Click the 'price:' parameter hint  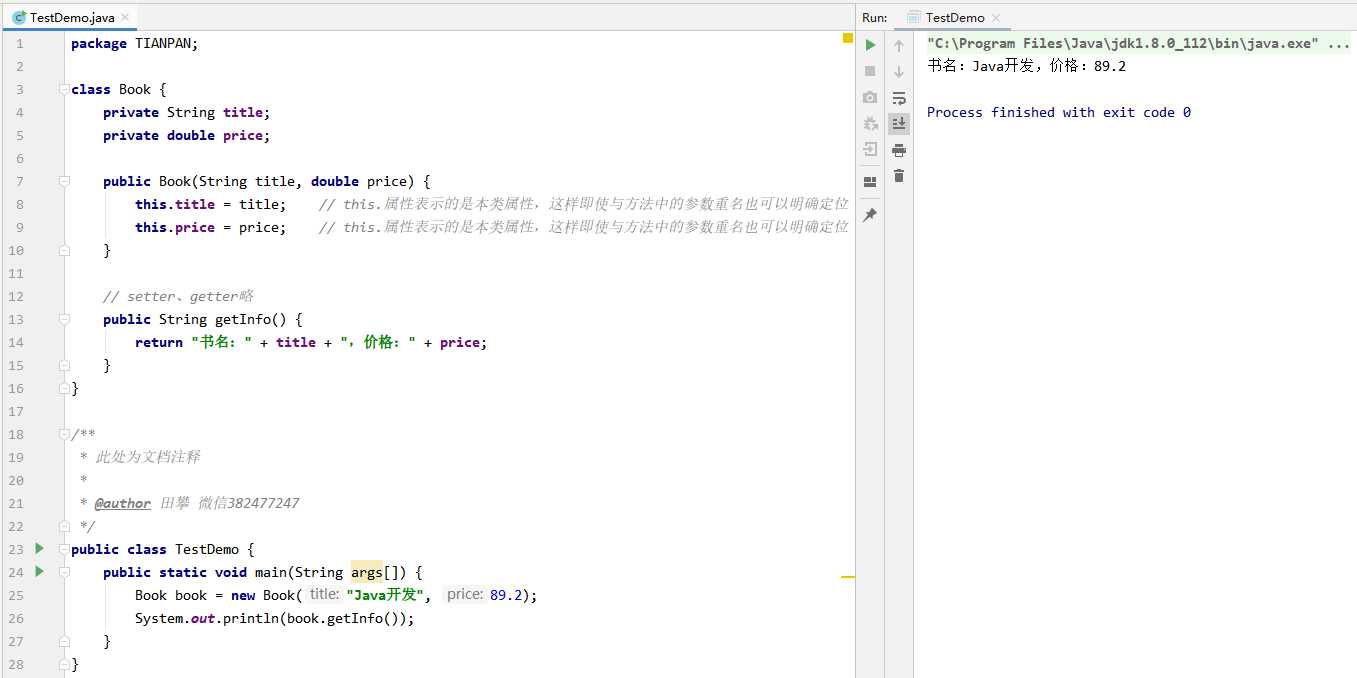point(465,594)
